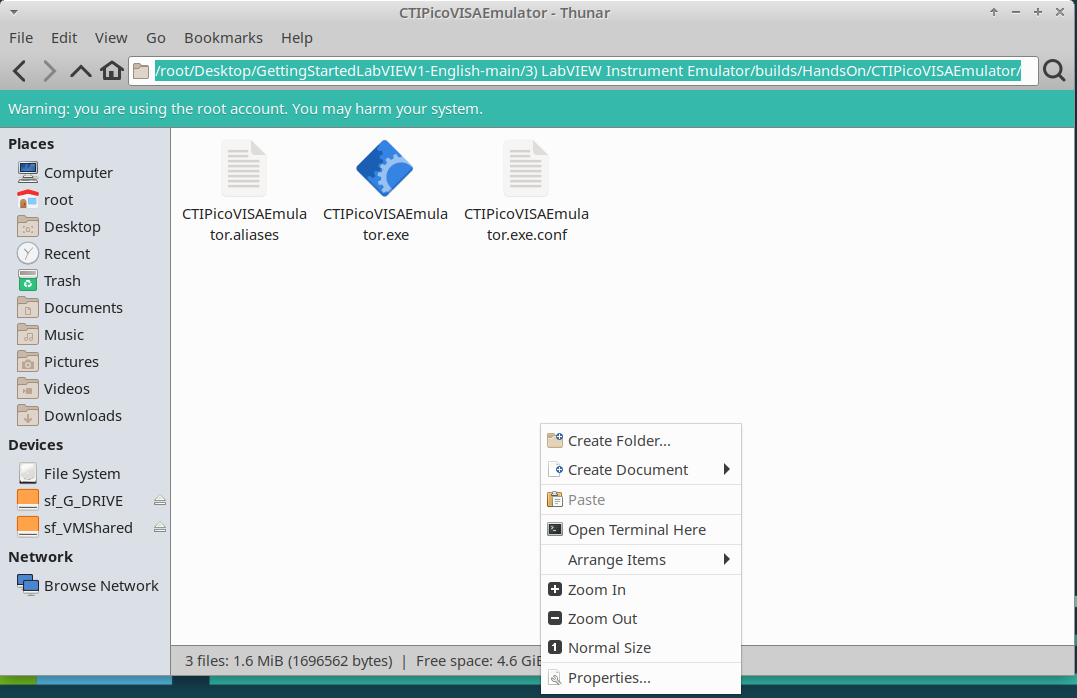This screenshot has height=698, width=1077.
Task: Choose Properties... from the context menu
Action: [641, 678]
